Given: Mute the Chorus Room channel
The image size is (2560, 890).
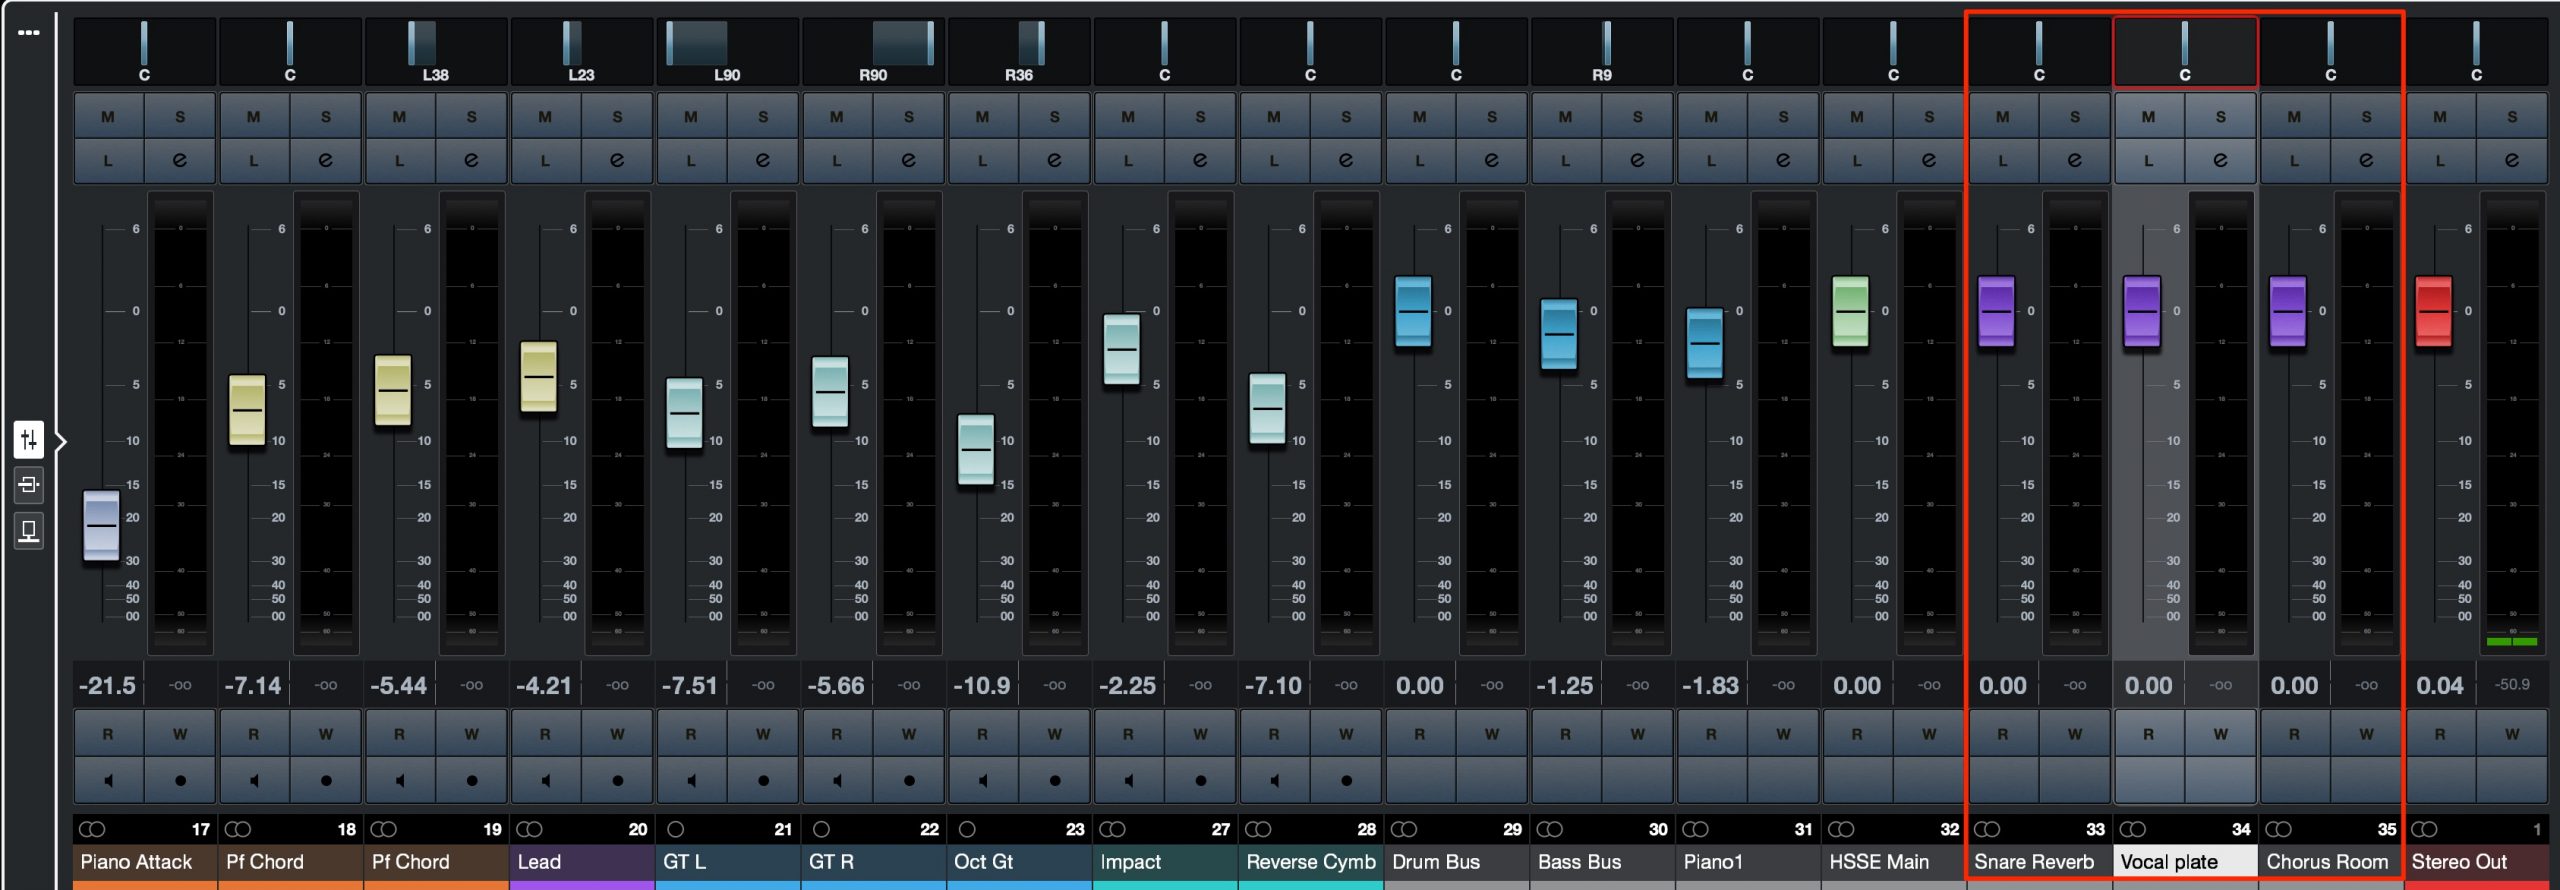Looking at the screenshot, I should [x=2294, y=117].
